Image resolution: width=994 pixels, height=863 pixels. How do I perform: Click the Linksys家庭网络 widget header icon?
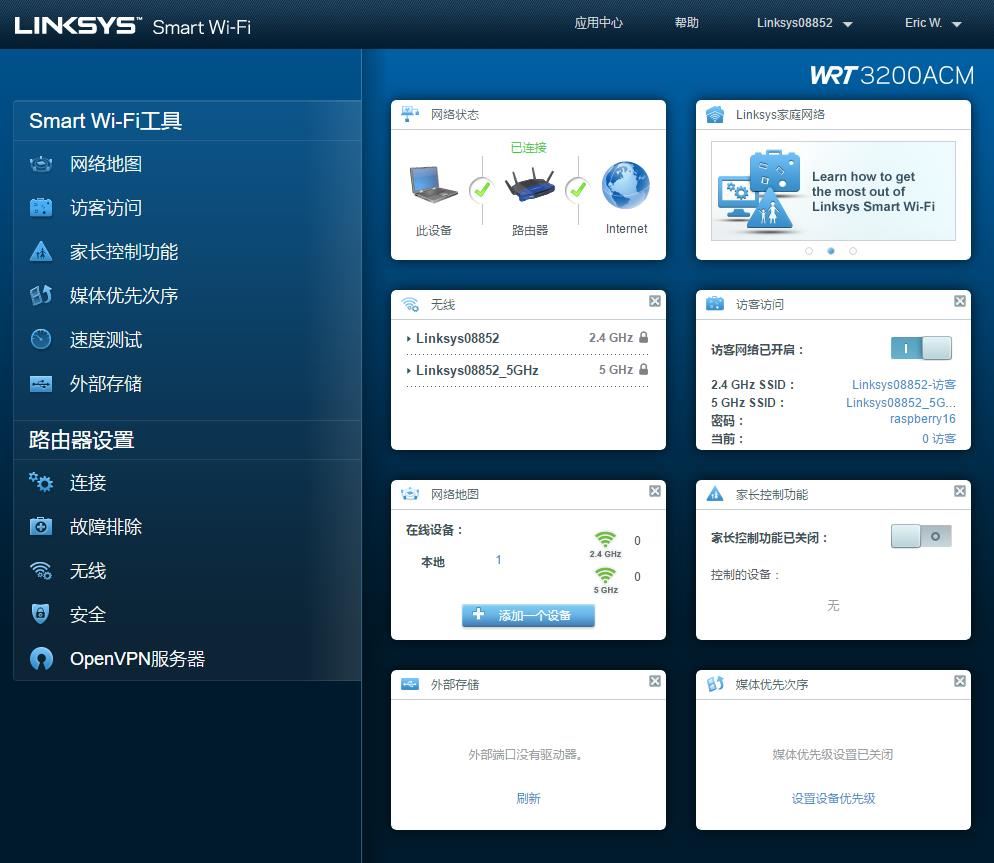[715, 115]
